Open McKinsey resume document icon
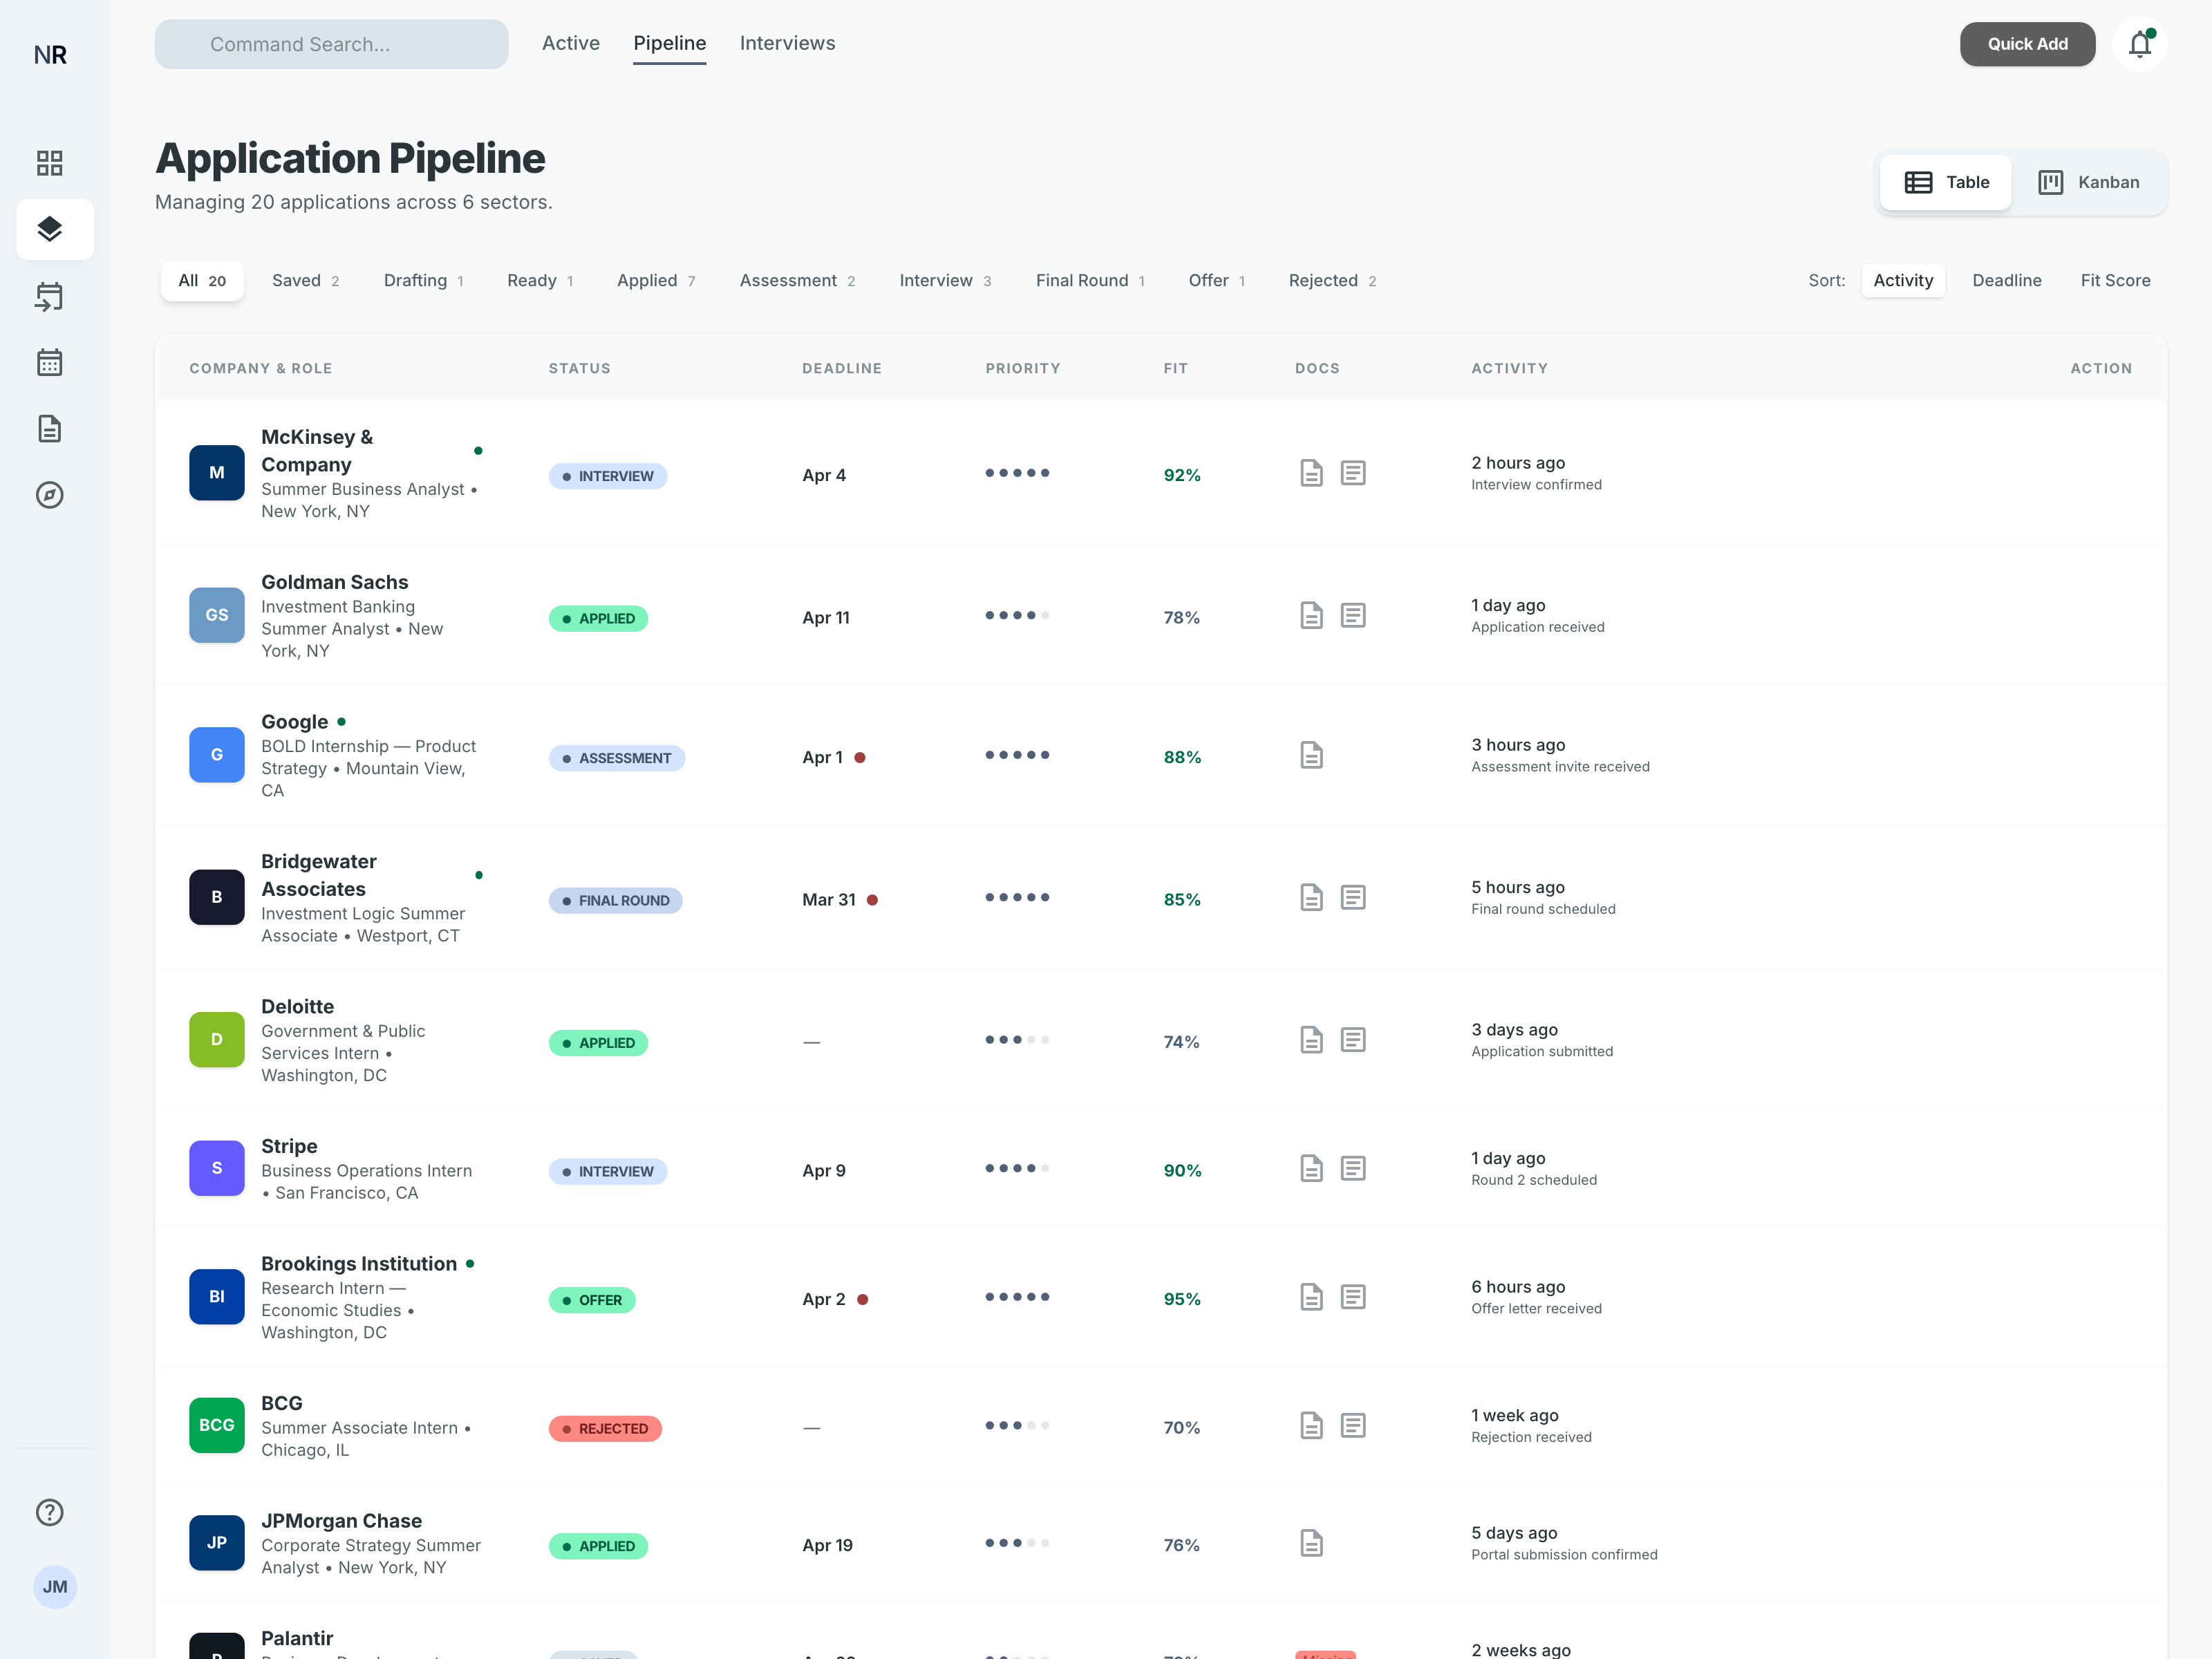The height and width of the screenshot is (1659, 2212). click(x=1311, y=473)
